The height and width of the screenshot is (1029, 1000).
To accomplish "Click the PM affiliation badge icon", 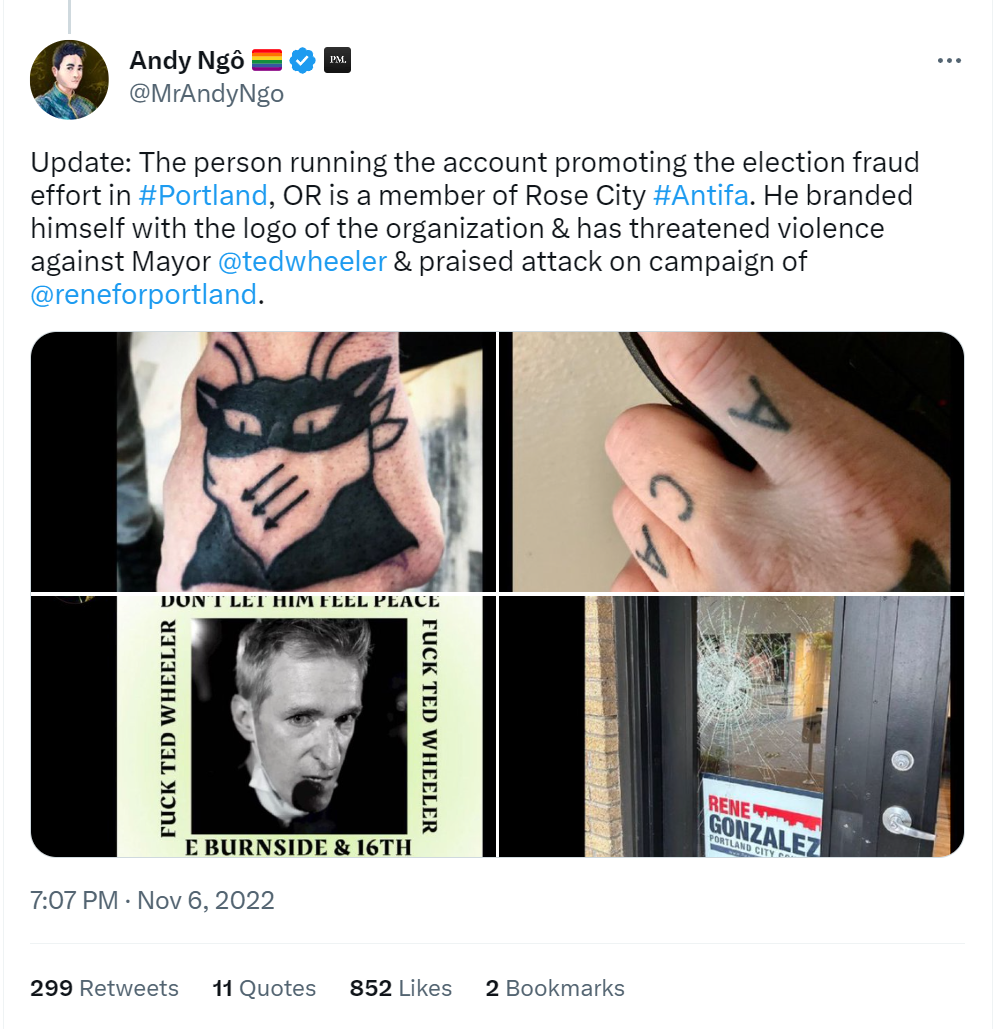I will tap(337, 60).
